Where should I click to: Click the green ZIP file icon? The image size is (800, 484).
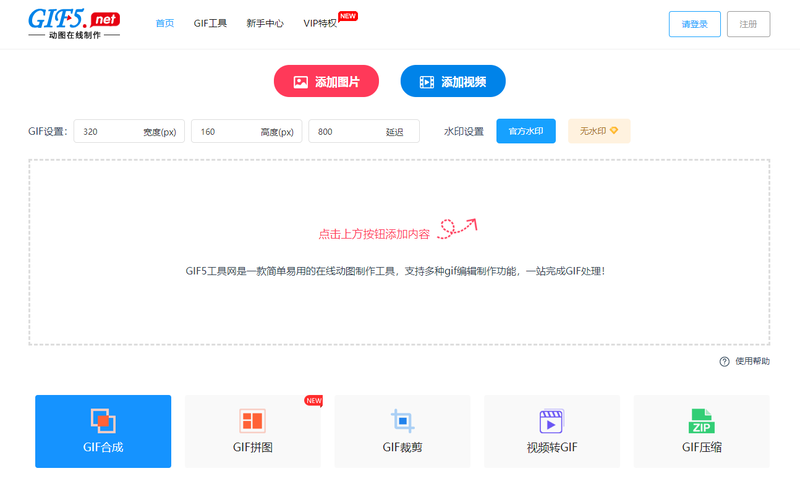click(x=702, y=421)
